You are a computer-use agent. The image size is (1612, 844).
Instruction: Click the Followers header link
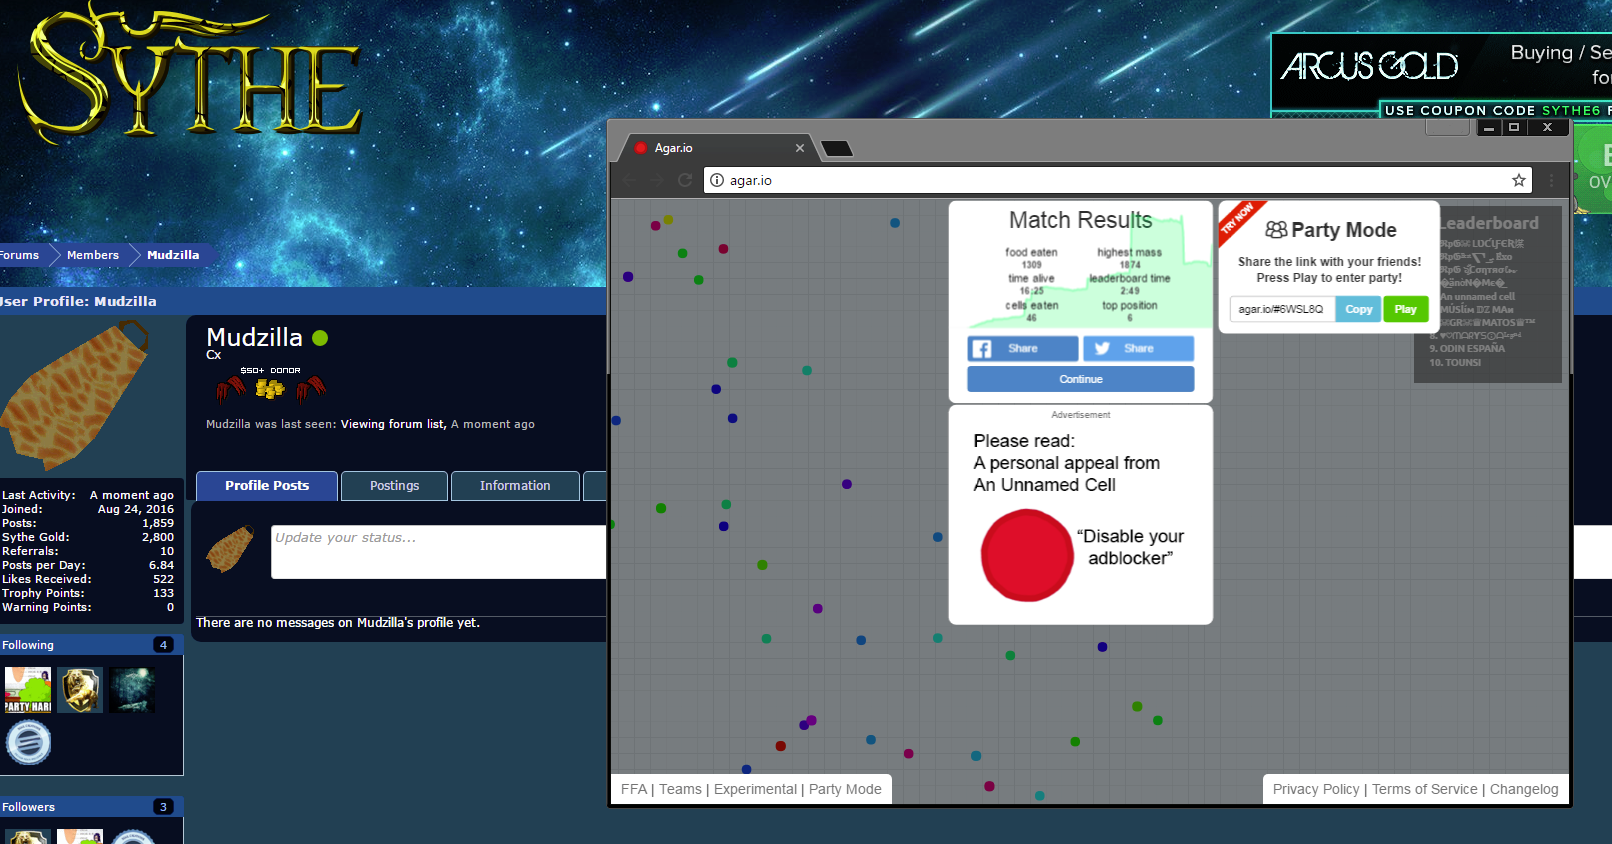(x=28, y=807)
